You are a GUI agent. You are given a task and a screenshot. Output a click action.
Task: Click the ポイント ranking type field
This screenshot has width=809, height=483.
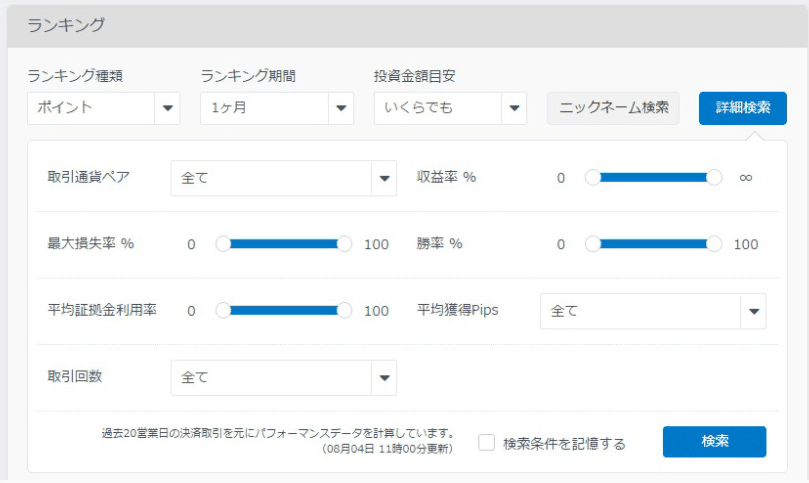click(x=91, y=108)
